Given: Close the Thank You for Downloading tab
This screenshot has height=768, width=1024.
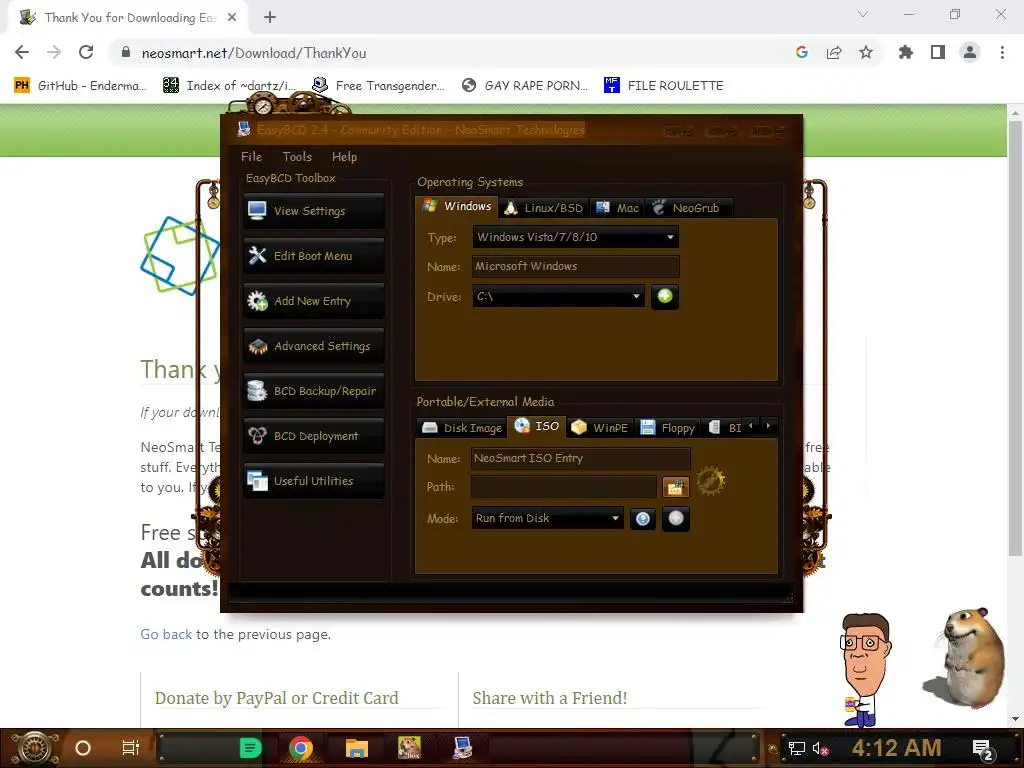Looking at the screenshot, I should tap(232, 17).
